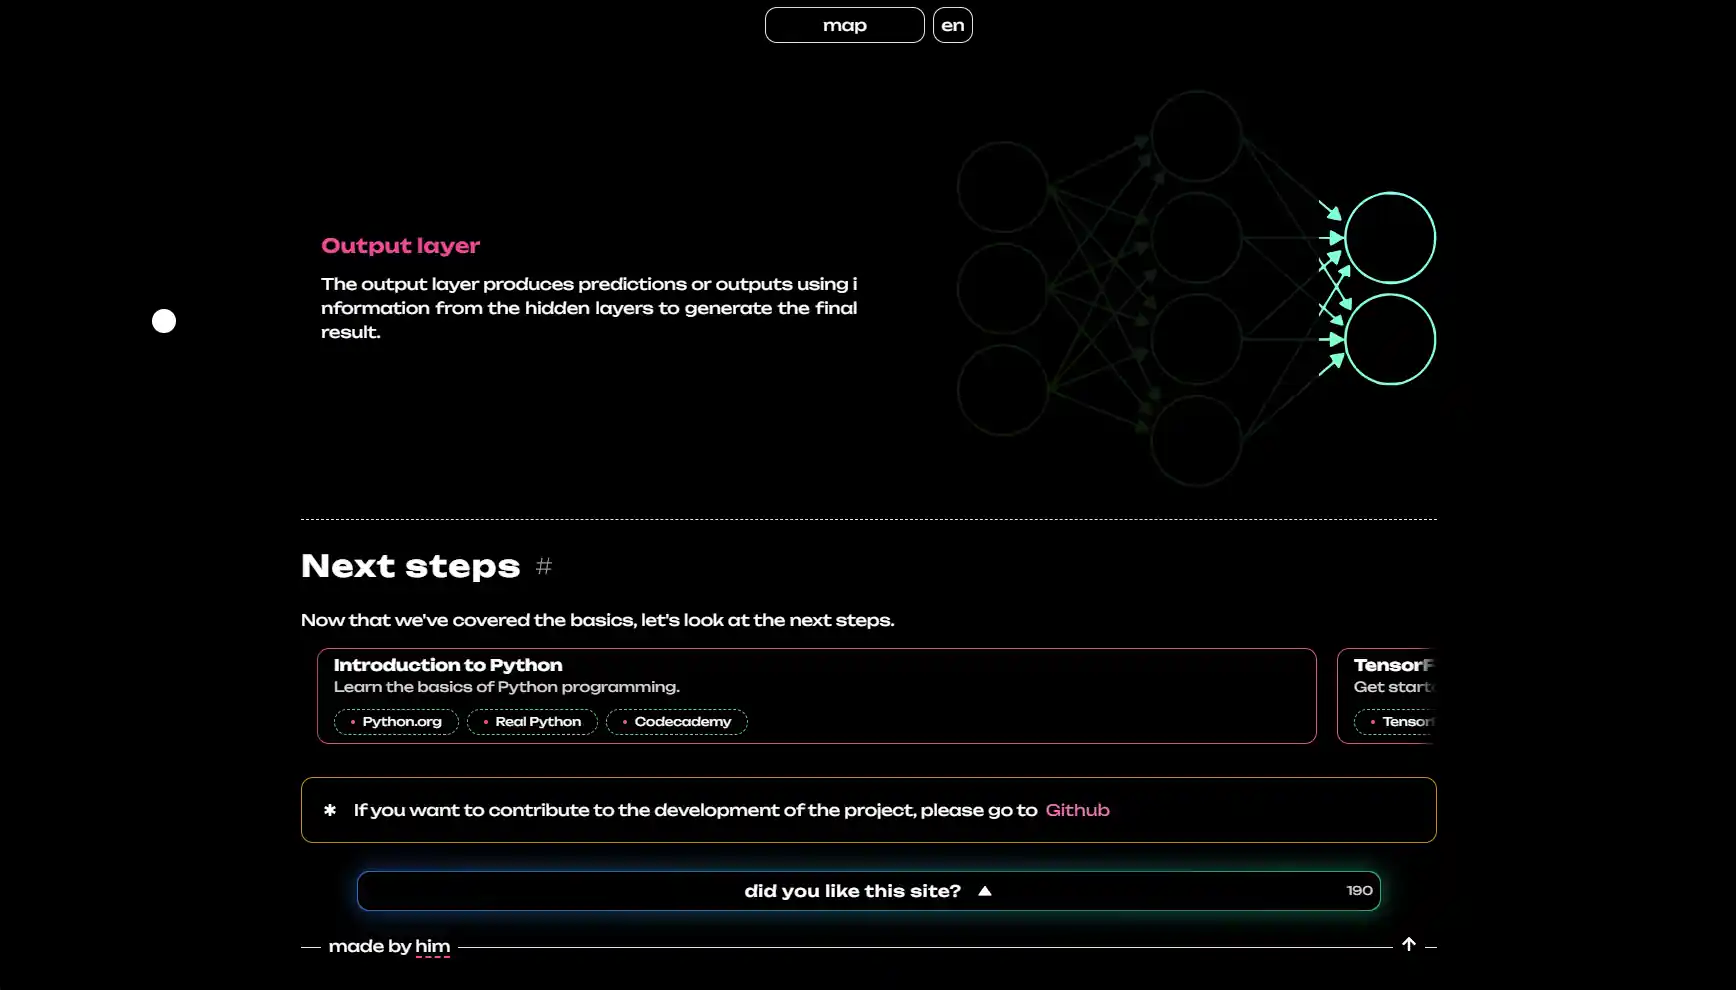Select the lower highlighted output node circle

pyautogui.click(x=1389, y=340)
